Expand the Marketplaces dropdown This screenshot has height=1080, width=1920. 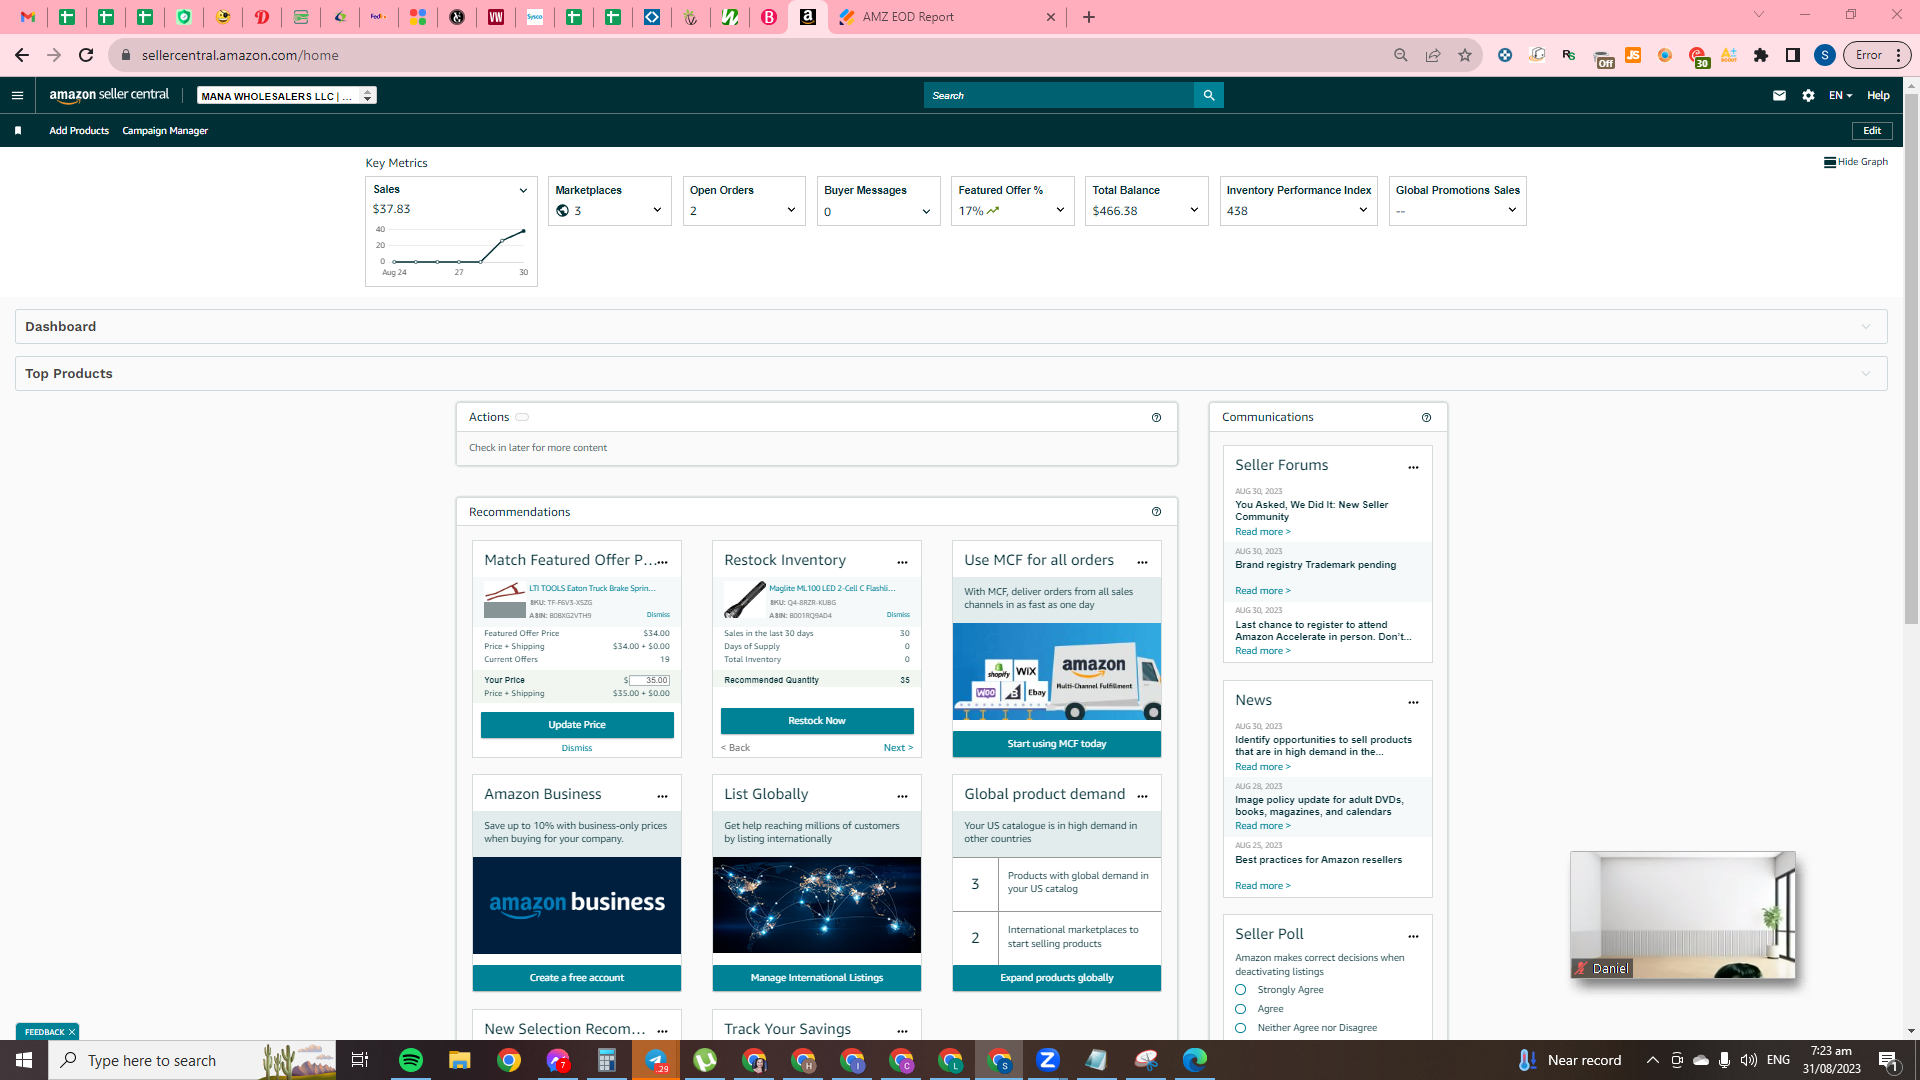click(x=657, y=210)
